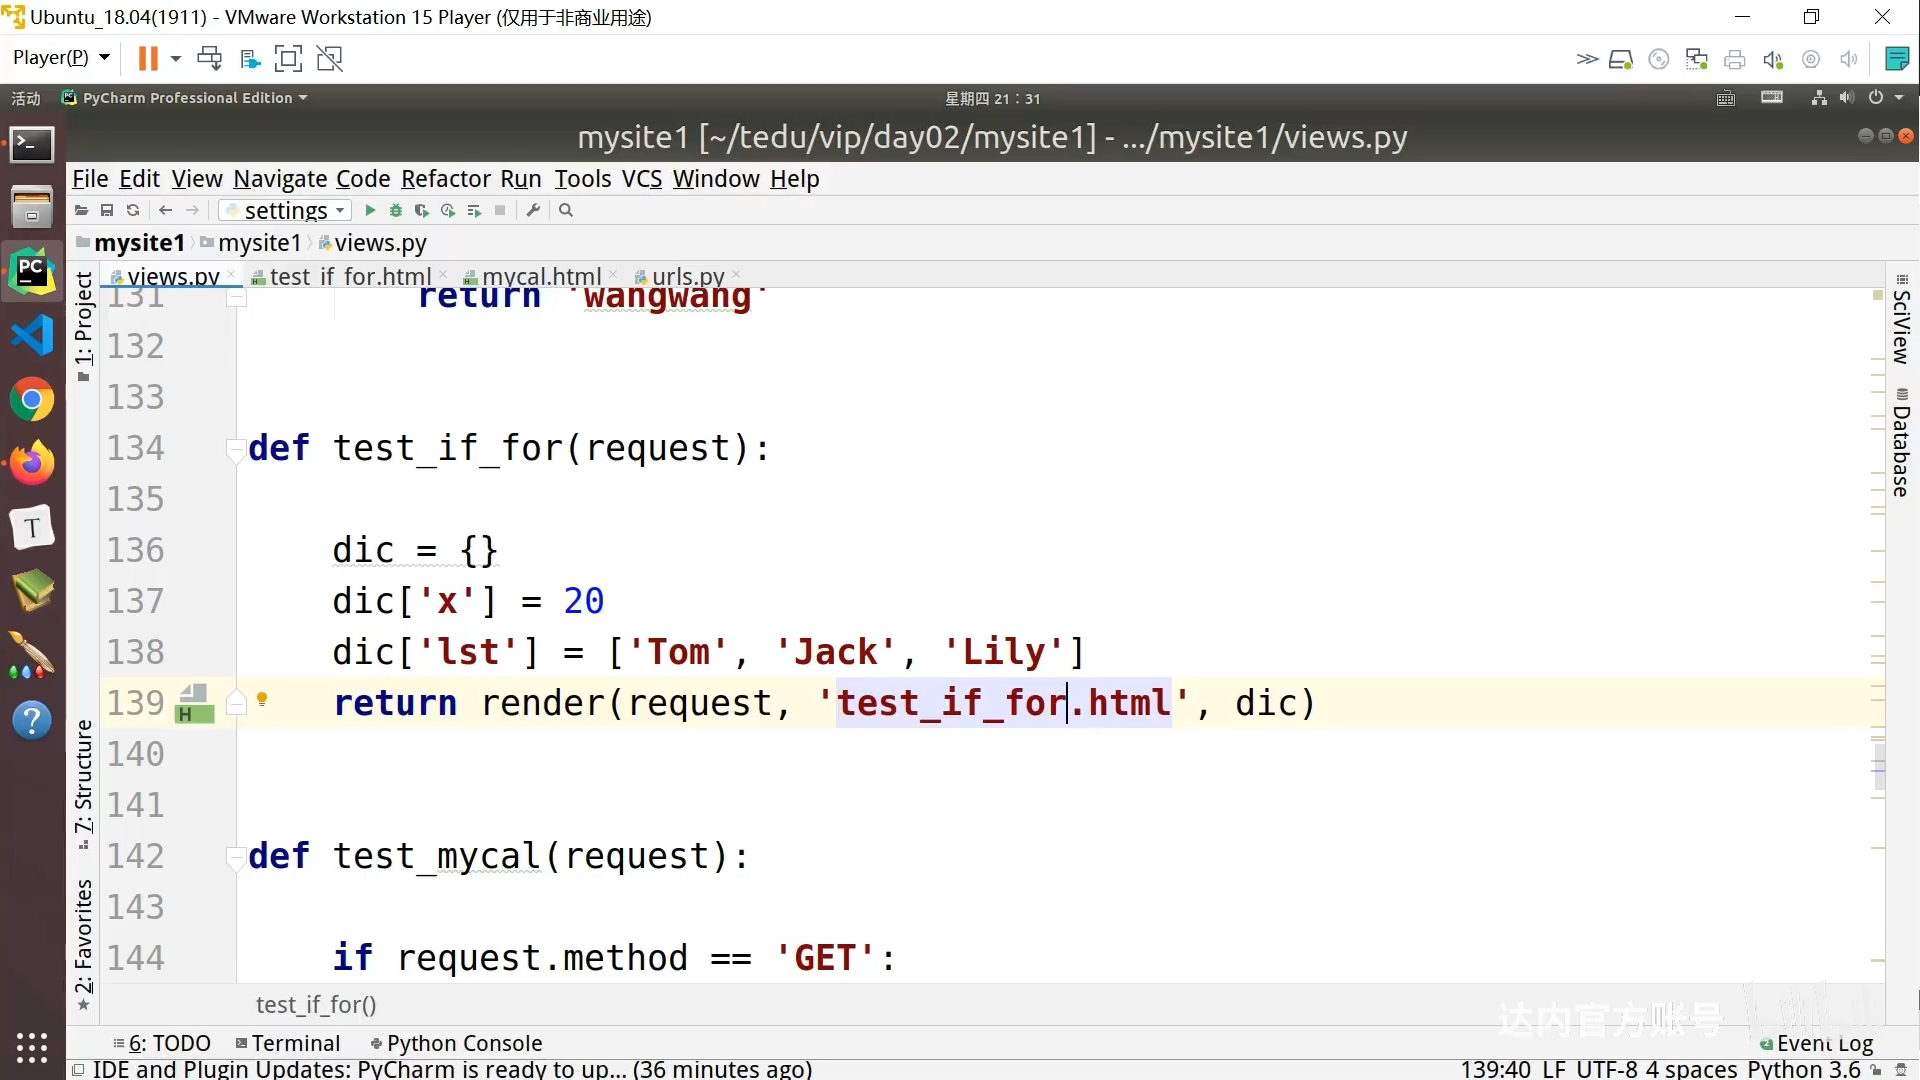
Task: Click the UTF-8 encoding status
Action: click(1607, 1069)
